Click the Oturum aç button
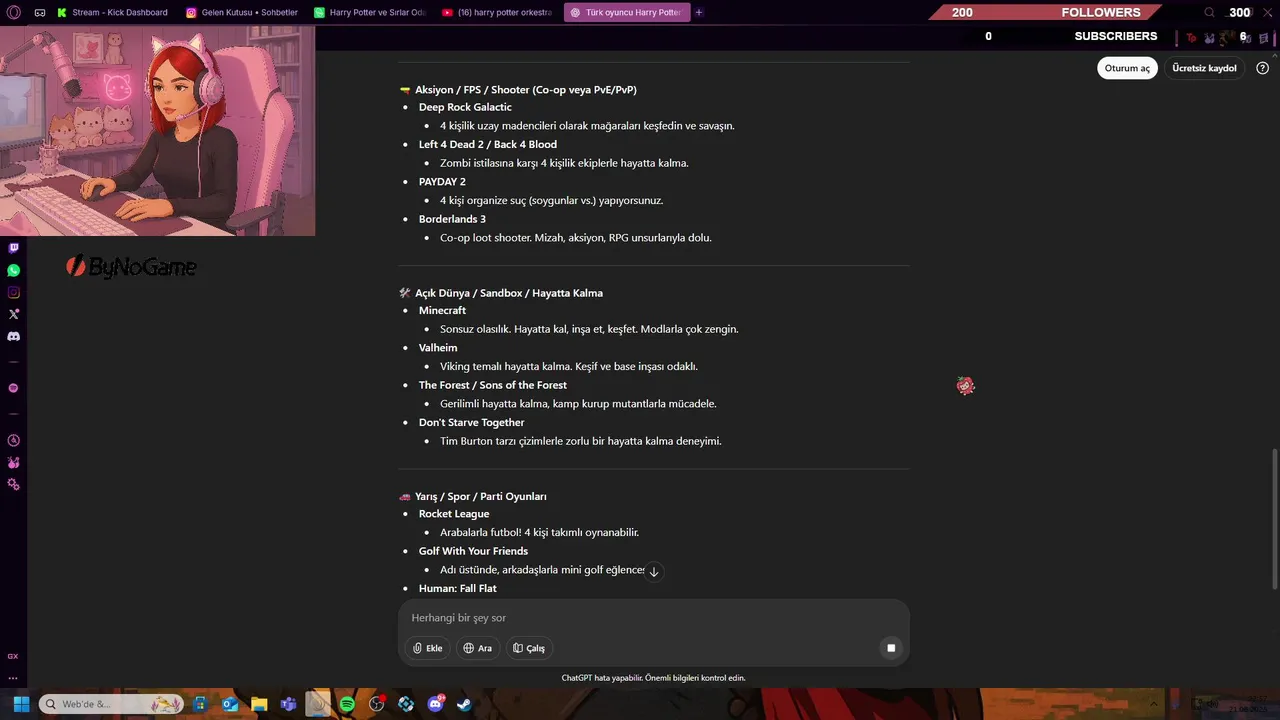The height and width of the screenshot is (720, 1280). [1127, 68]
